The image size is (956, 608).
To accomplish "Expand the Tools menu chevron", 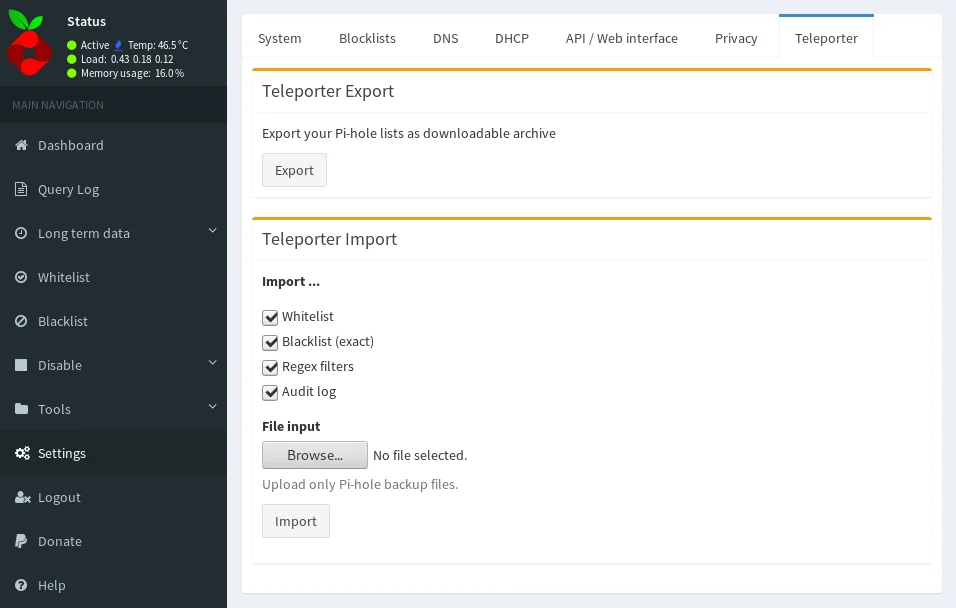I will [x=212, y=407].
